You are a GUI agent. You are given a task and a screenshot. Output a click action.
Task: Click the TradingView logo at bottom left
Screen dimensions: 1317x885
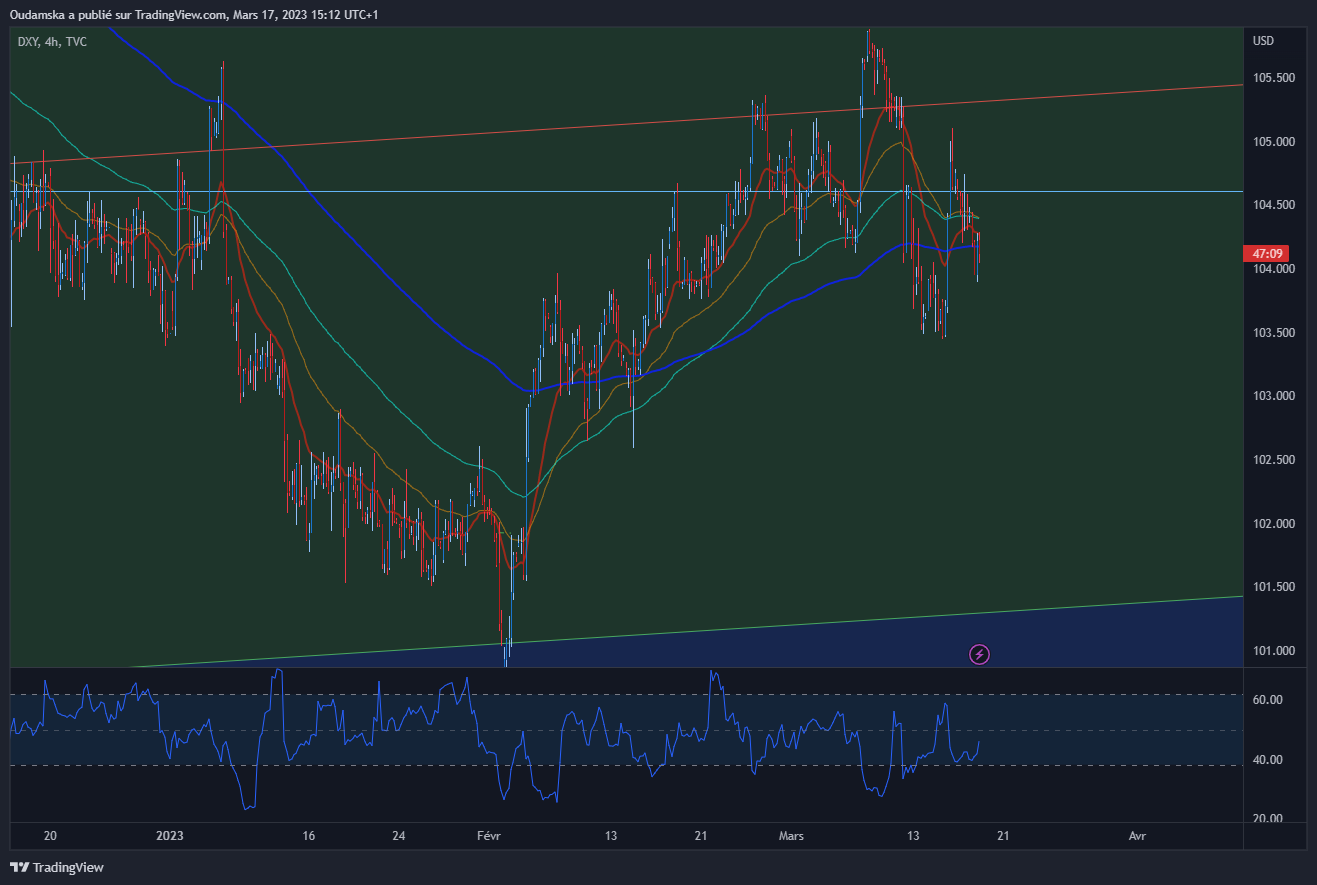pos(57,867)
